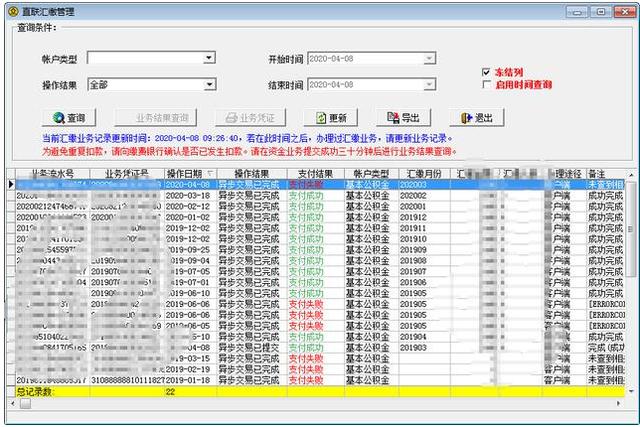Expand the 操作结果 dropdown showing 全部
This screenshot has width=640, height=427.
pos(209,85)
